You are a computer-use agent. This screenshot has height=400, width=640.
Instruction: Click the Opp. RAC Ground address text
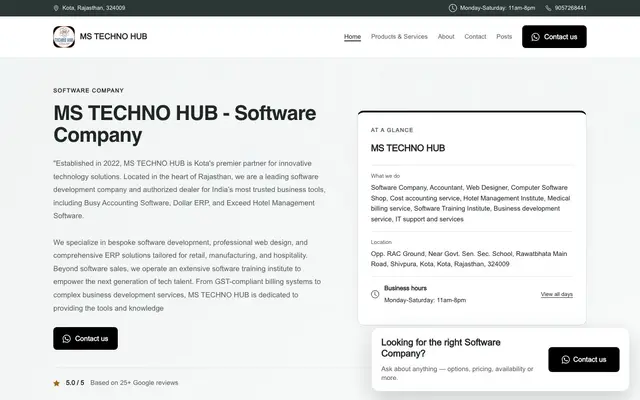[470, 259]
